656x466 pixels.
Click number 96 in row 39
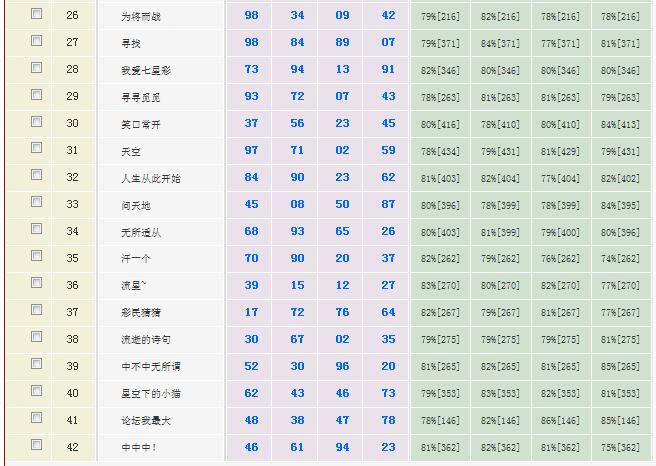pyautogui.click(x=343, y=366)
